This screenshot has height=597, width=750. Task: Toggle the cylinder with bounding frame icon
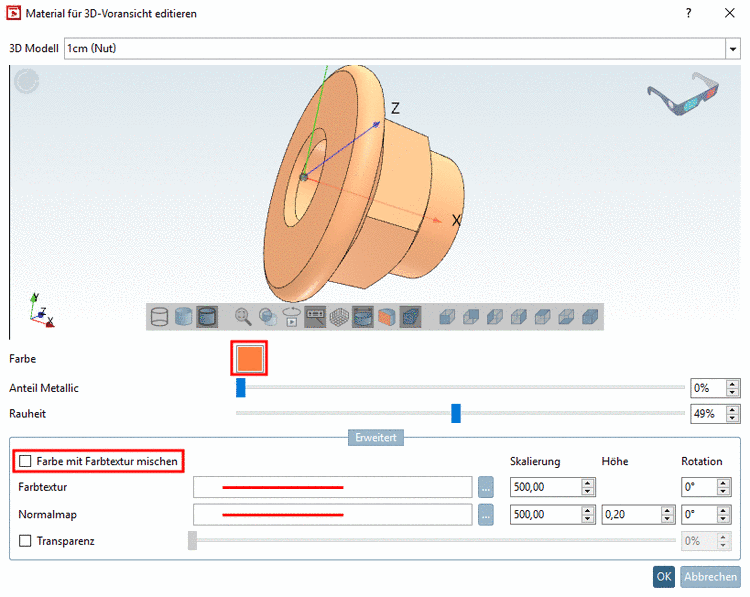pyautogui.click(x=363, y=317)
